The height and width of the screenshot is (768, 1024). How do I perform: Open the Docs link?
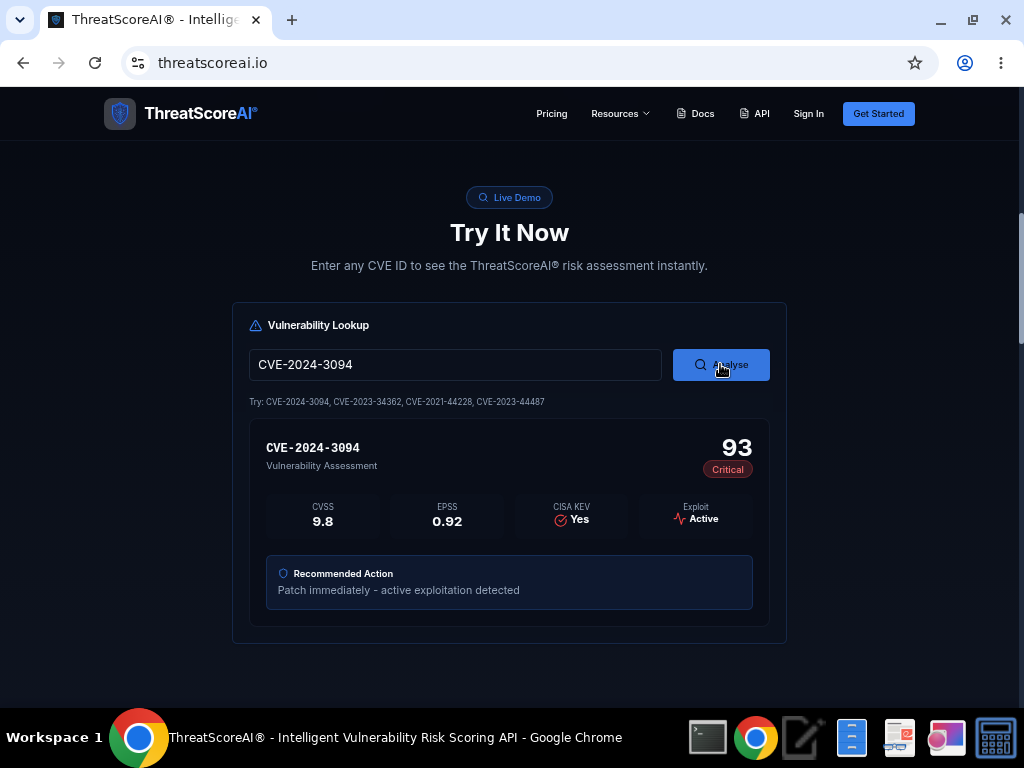click(x=695, y=114)
